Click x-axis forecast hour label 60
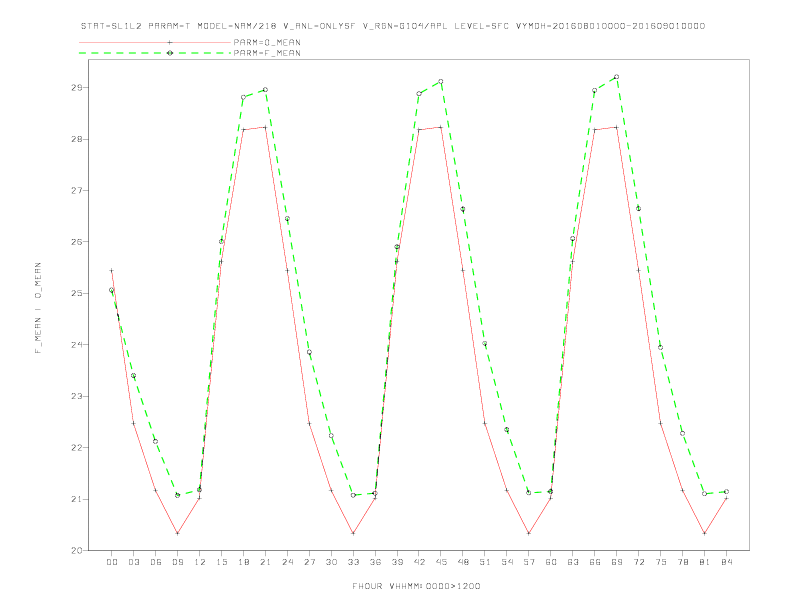792x612 pixels. point(551,562)
